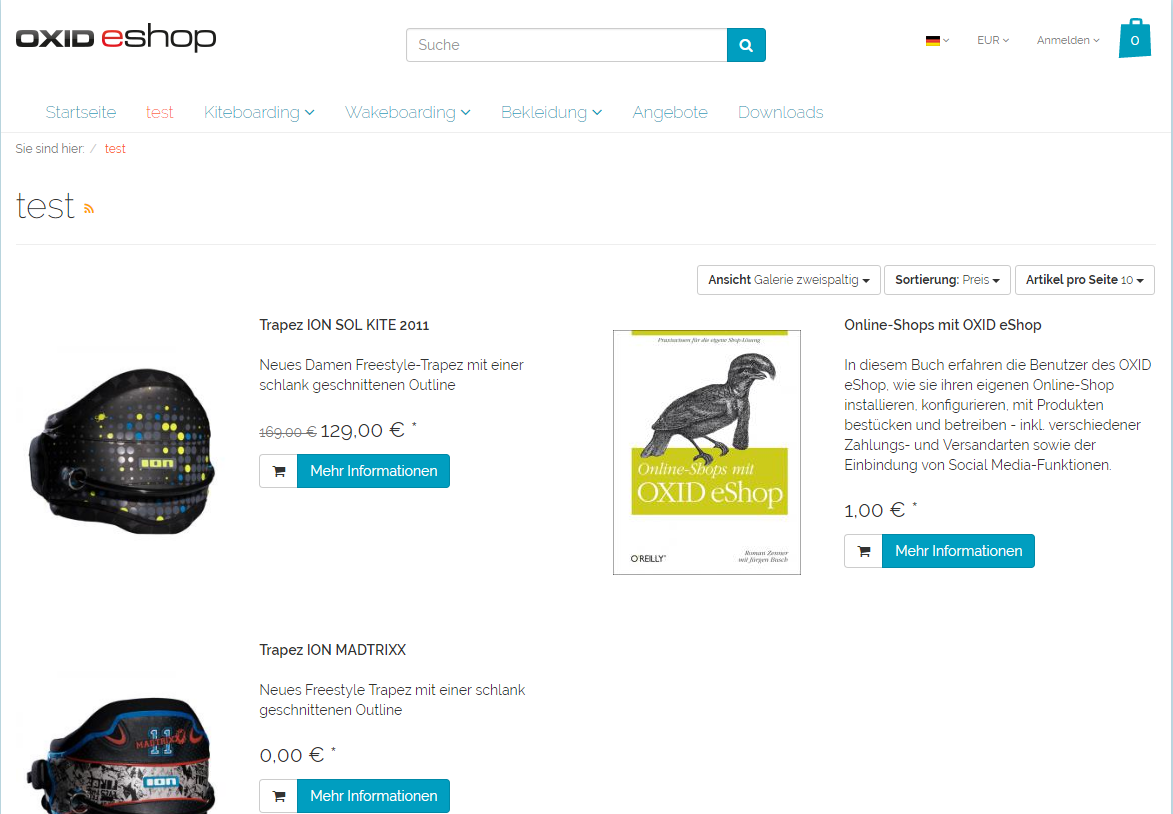Click the RSS feed icon beside test heading
This screenshot has height=814, width=1173.
pos(89,208)
